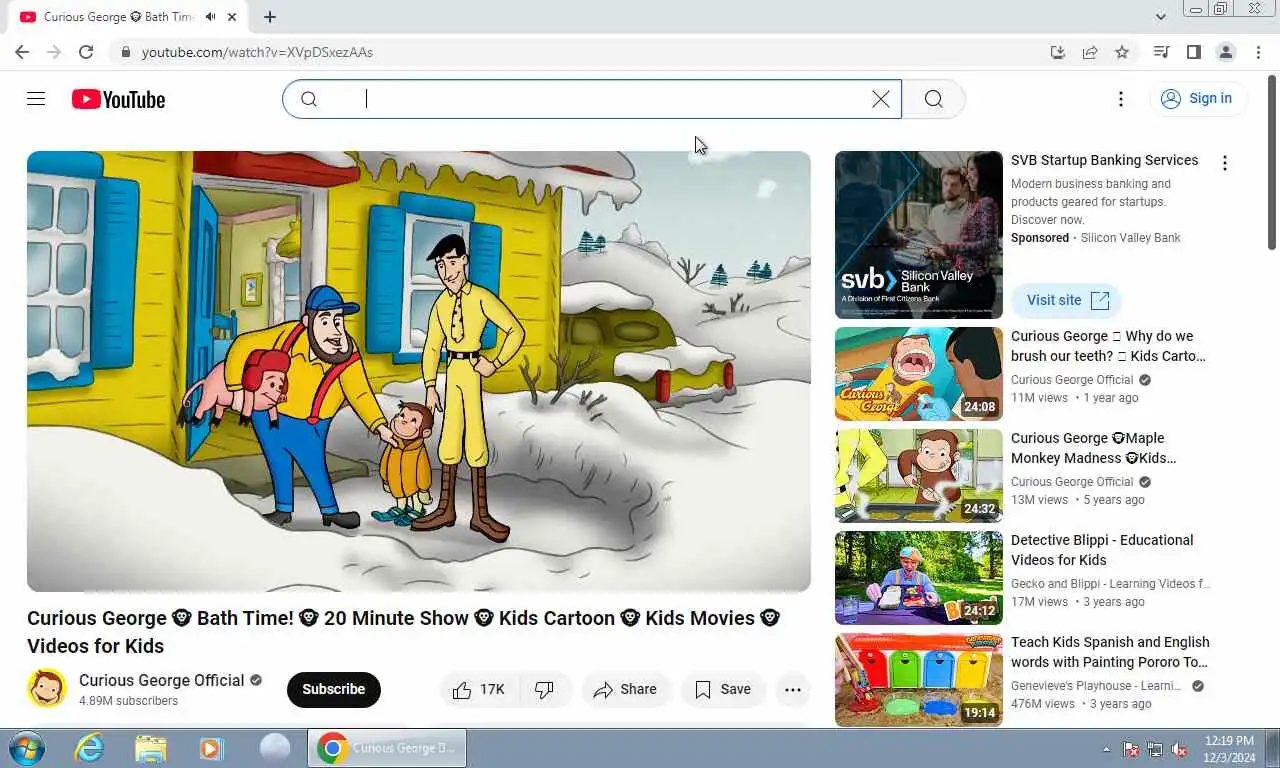
Task: Go to YouTube home via logo
Action: pyautogui.click(x=118, y=99)
